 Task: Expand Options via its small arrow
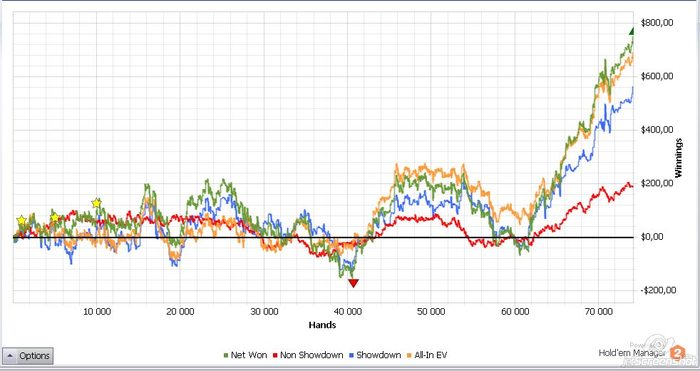(10, 356)
